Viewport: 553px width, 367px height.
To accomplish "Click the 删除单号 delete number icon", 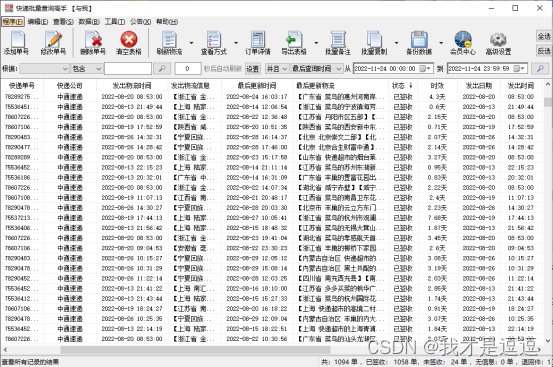I will pyautogui.click(x=93, y=43).
